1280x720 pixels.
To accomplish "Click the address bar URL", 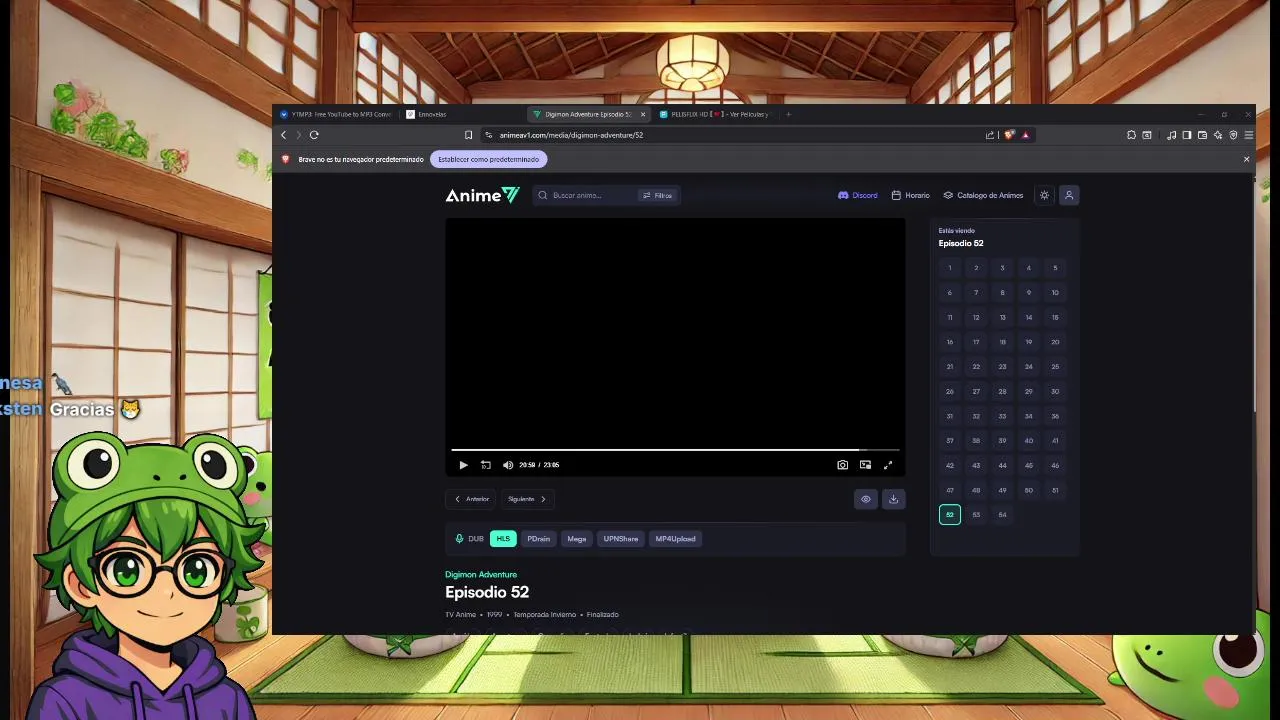I will 571,135.
